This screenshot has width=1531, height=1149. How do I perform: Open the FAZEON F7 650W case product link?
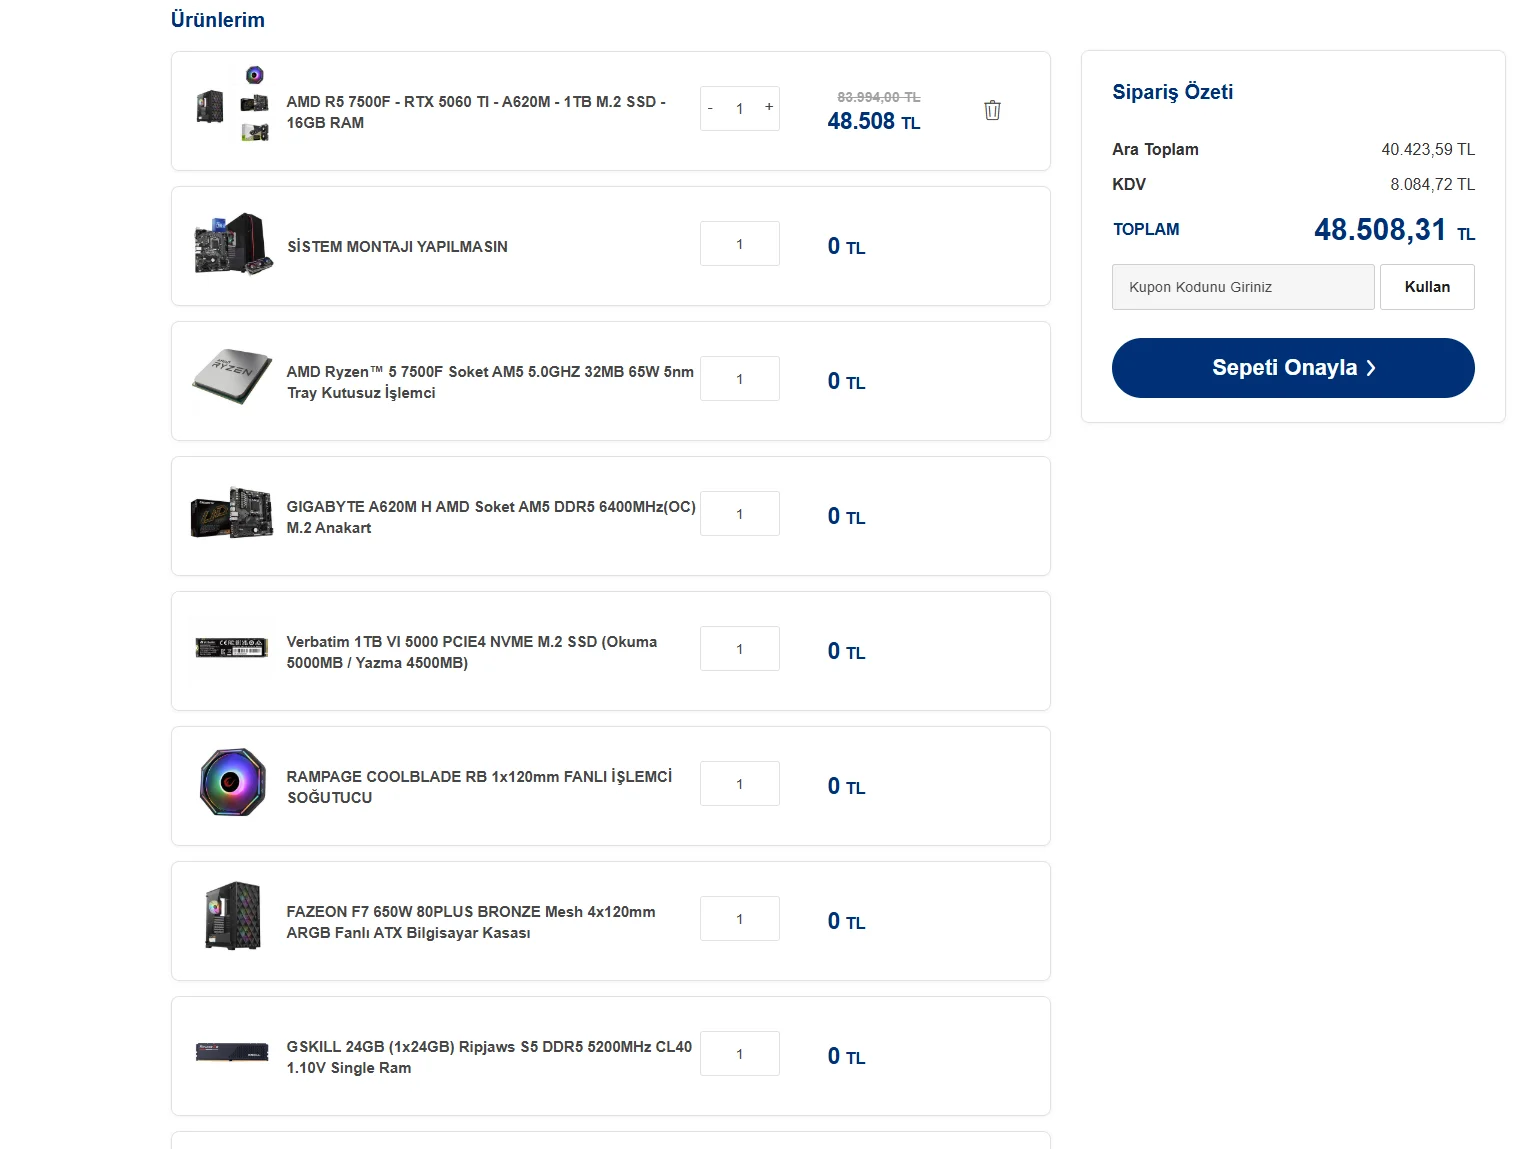(471, 922)
